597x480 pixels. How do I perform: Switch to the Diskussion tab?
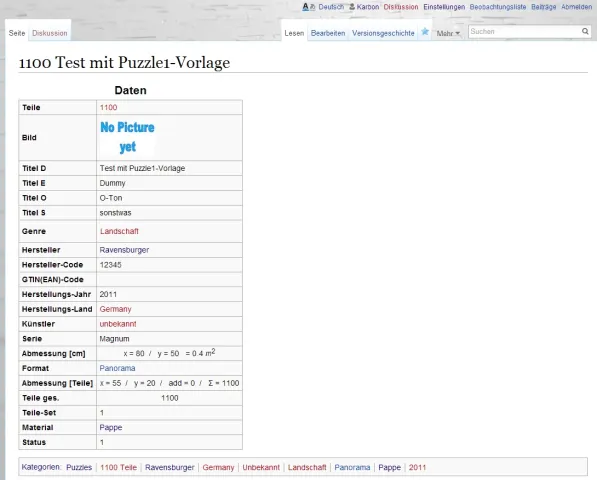pyautogui.click(x=49, y=33)
